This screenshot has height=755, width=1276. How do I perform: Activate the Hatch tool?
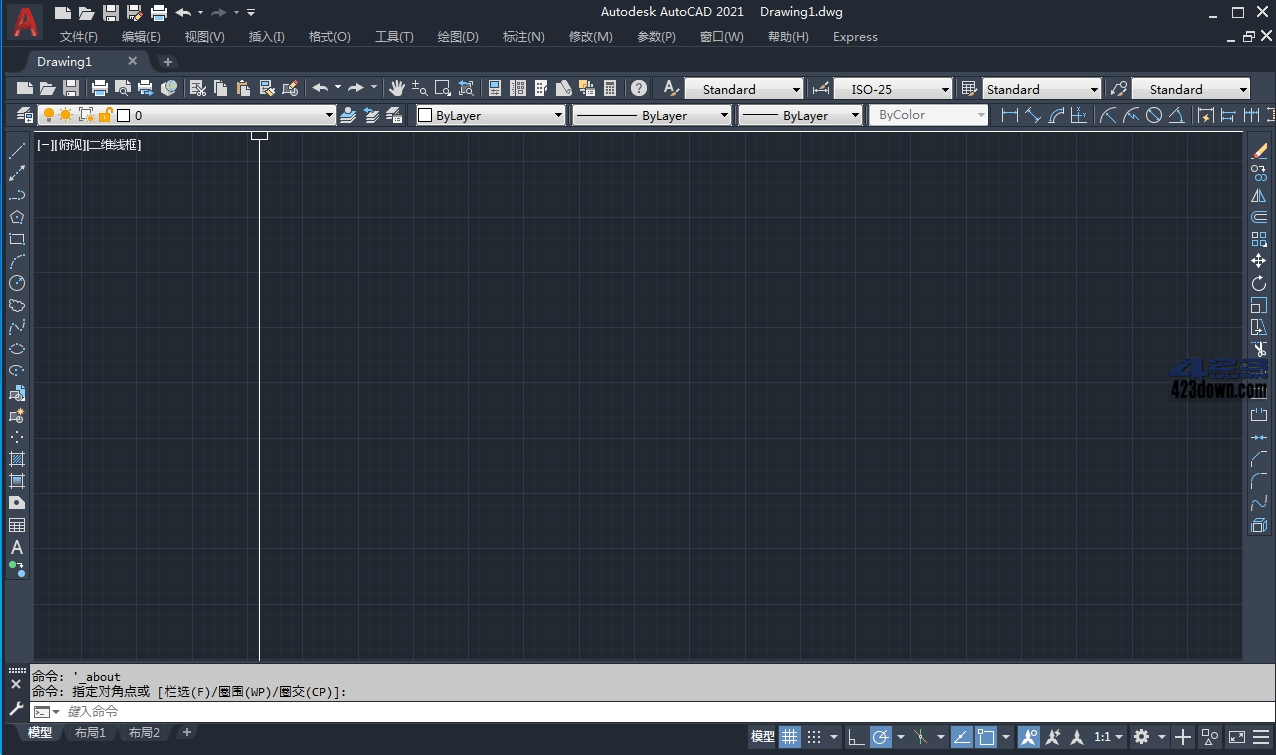(x=16, y=458)
